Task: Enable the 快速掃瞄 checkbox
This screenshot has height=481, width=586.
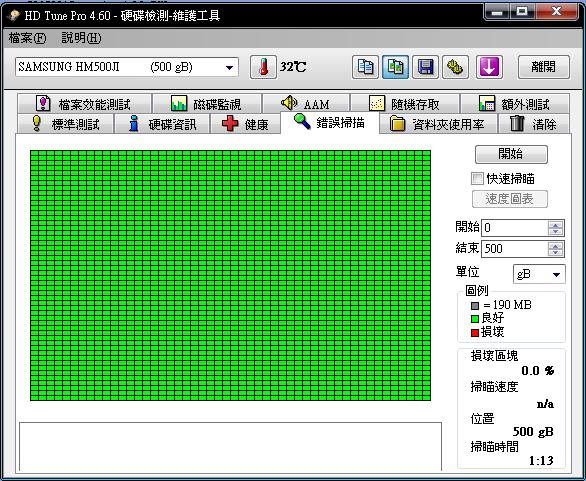Action: (x=477, y=179)
